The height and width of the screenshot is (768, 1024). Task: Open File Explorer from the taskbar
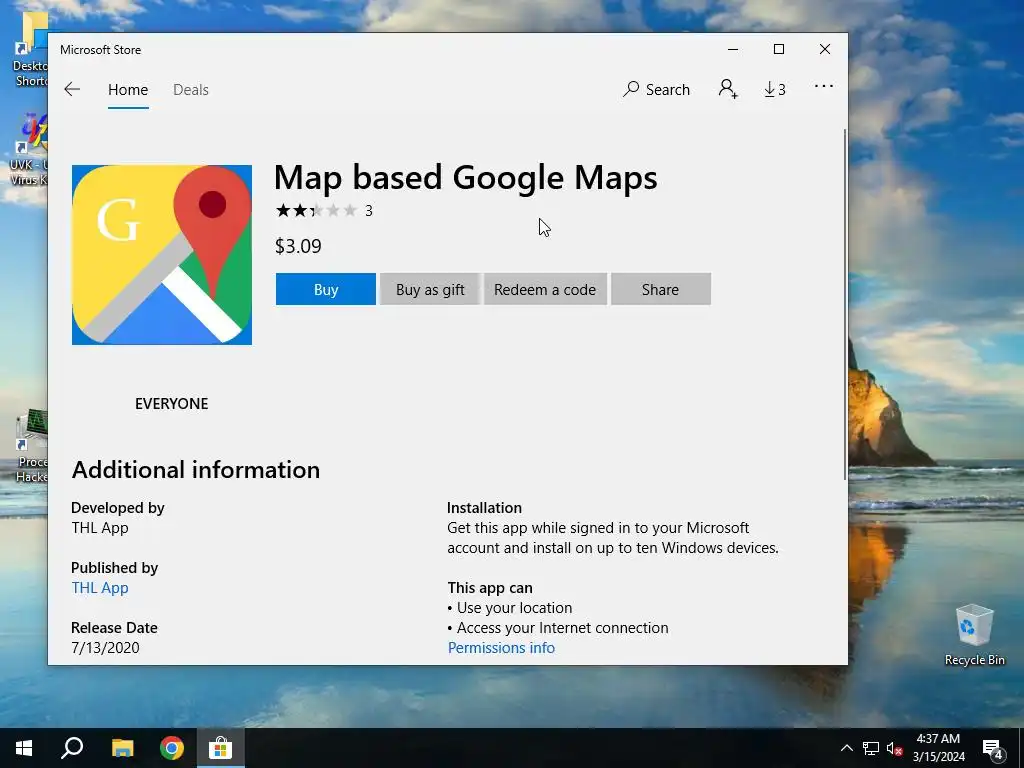pyautogui.click(x=122, y=748)
